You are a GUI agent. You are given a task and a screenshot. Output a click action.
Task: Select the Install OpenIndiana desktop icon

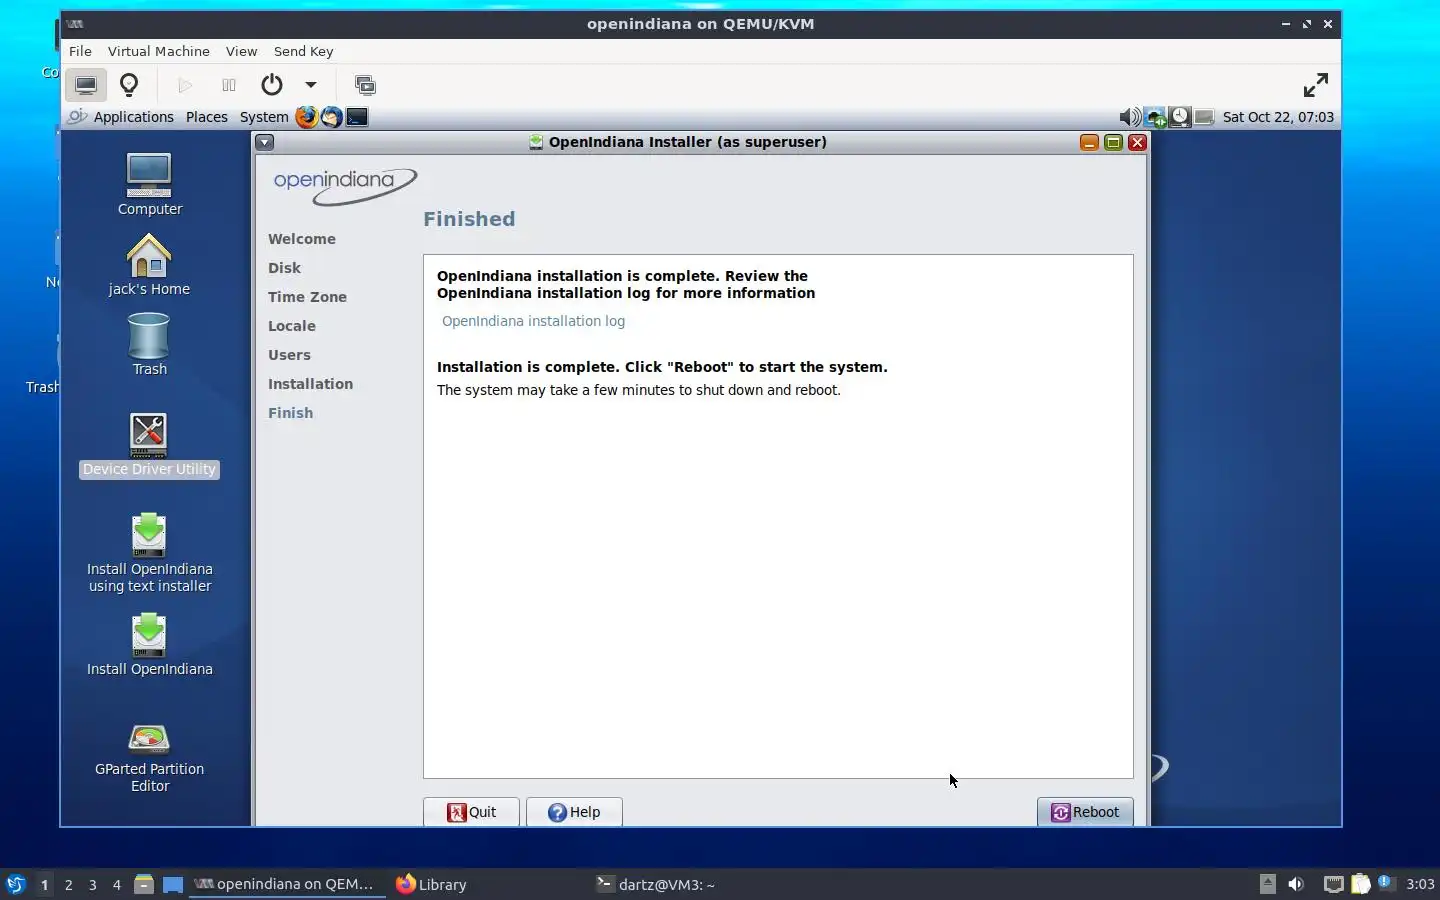149,645
